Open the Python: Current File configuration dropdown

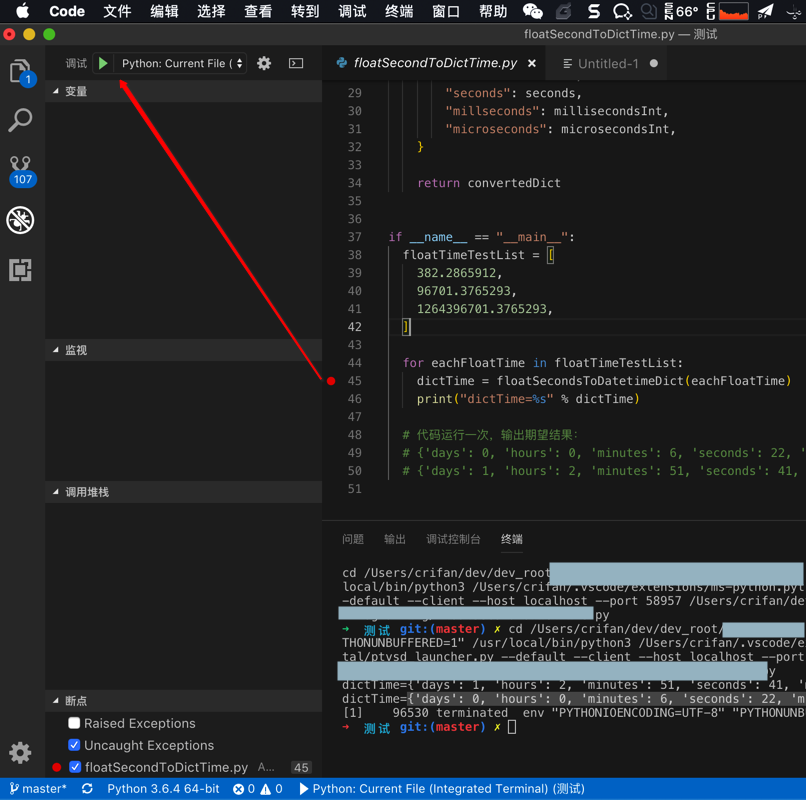181,63
